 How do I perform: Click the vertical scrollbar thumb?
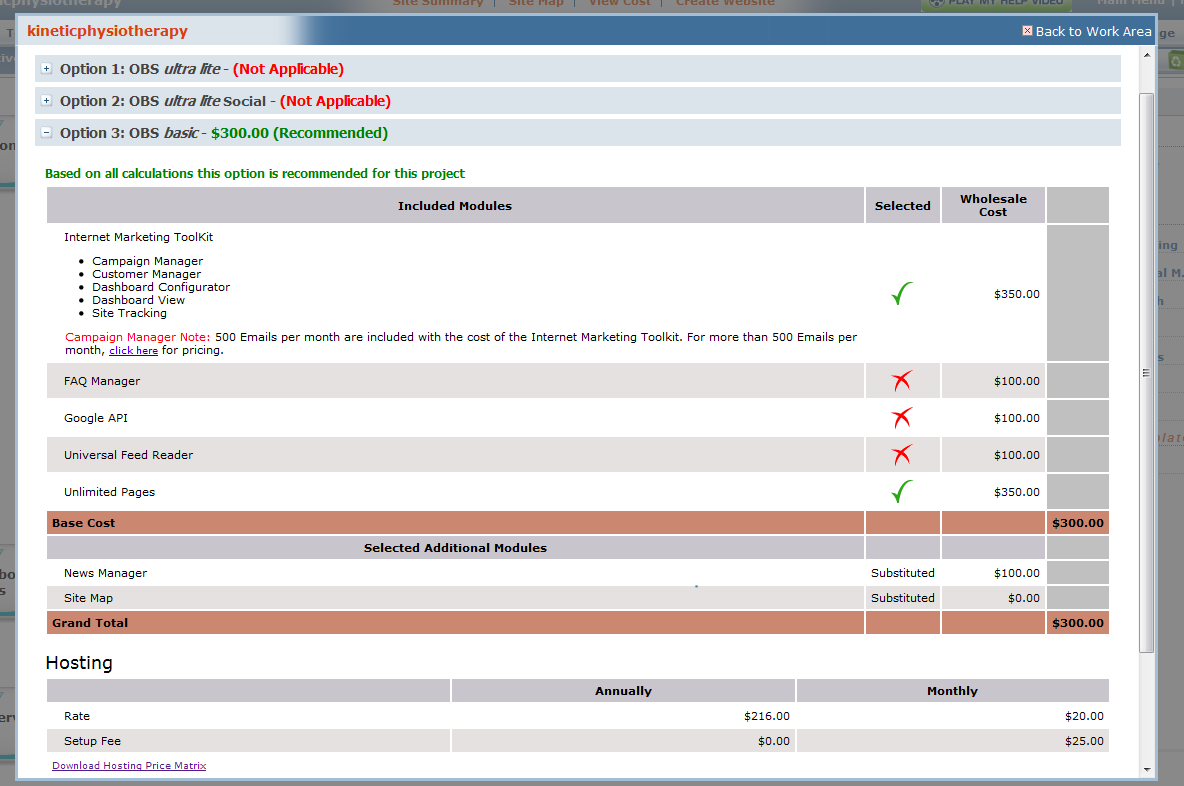tap(1146, 373)
